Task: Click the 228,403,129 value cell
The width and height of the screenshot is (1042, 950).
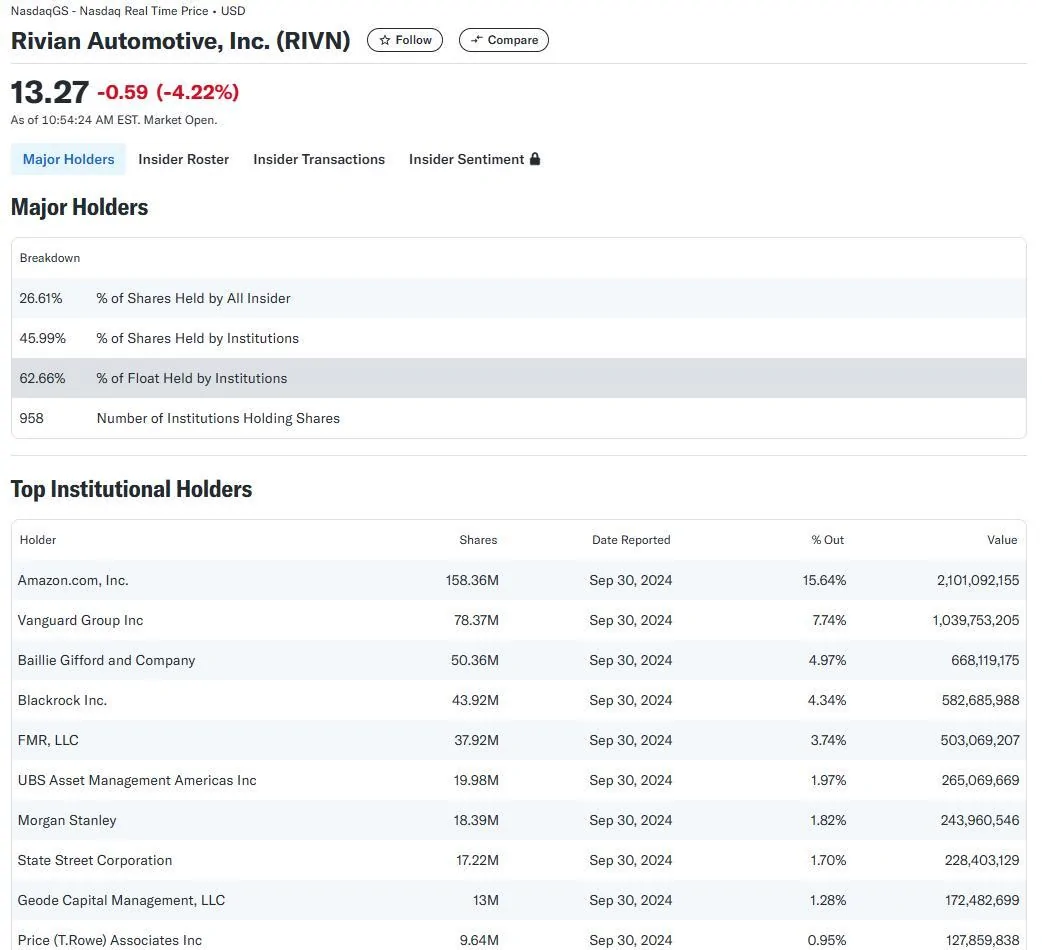Action: click(x=982, y=860)
